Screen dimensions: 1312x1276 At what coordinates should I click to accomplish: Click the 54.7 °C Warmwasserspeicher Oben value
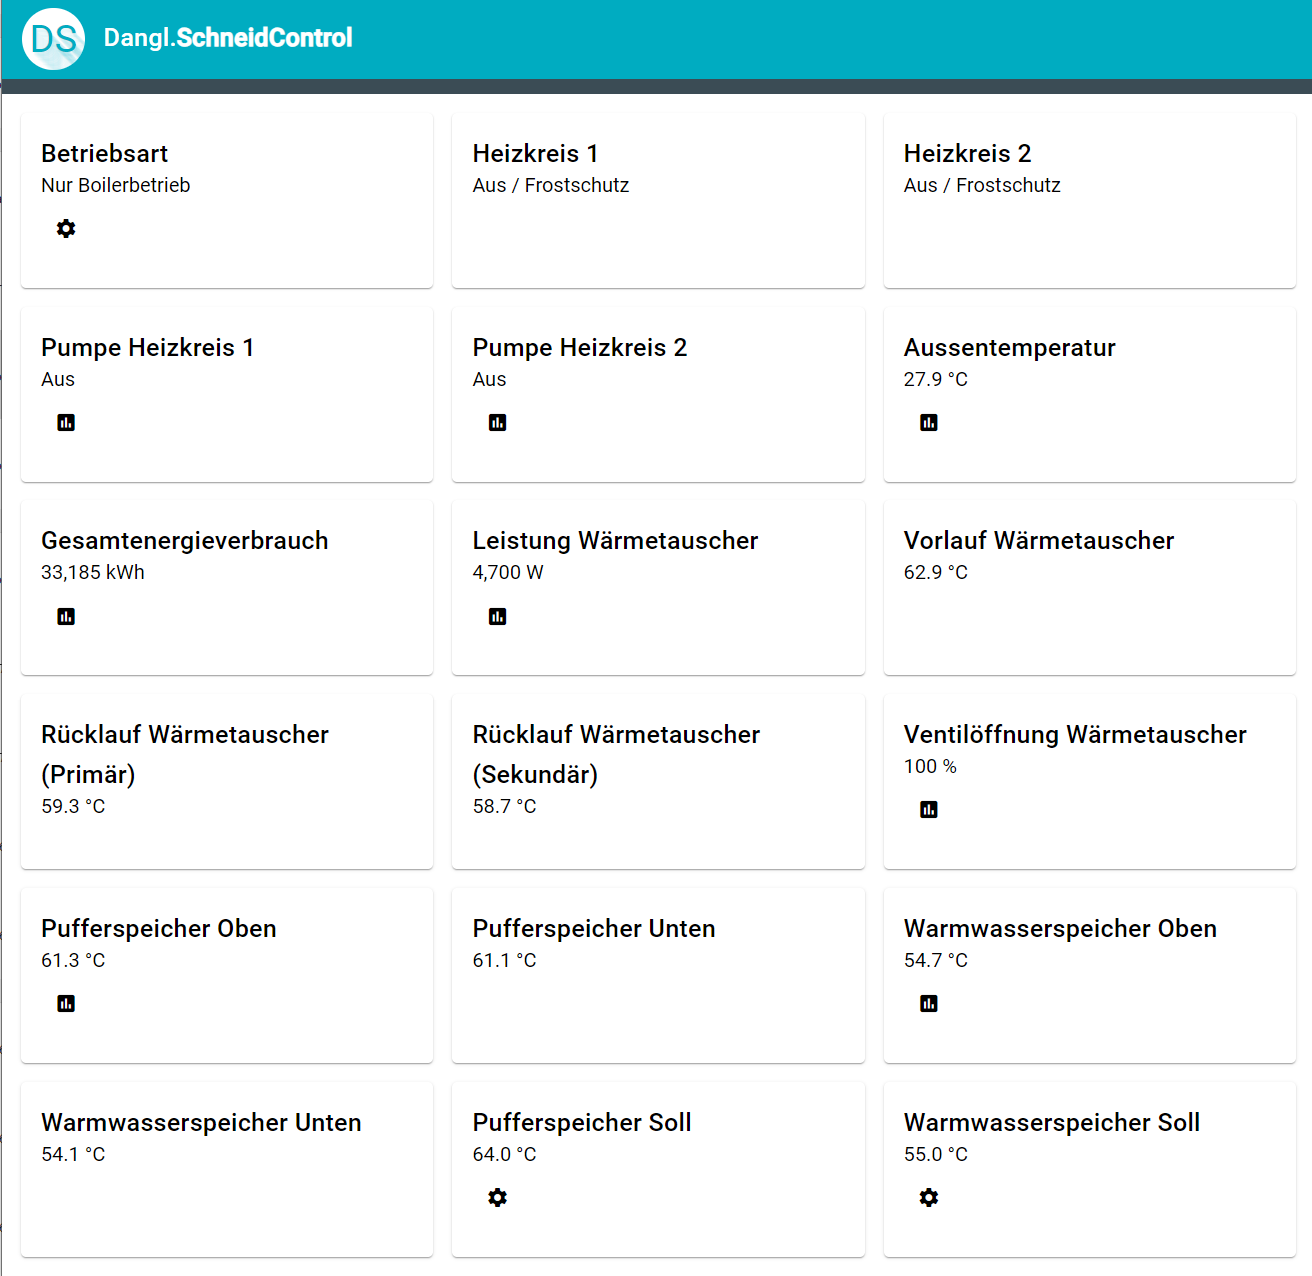click(x=936, y=960)
